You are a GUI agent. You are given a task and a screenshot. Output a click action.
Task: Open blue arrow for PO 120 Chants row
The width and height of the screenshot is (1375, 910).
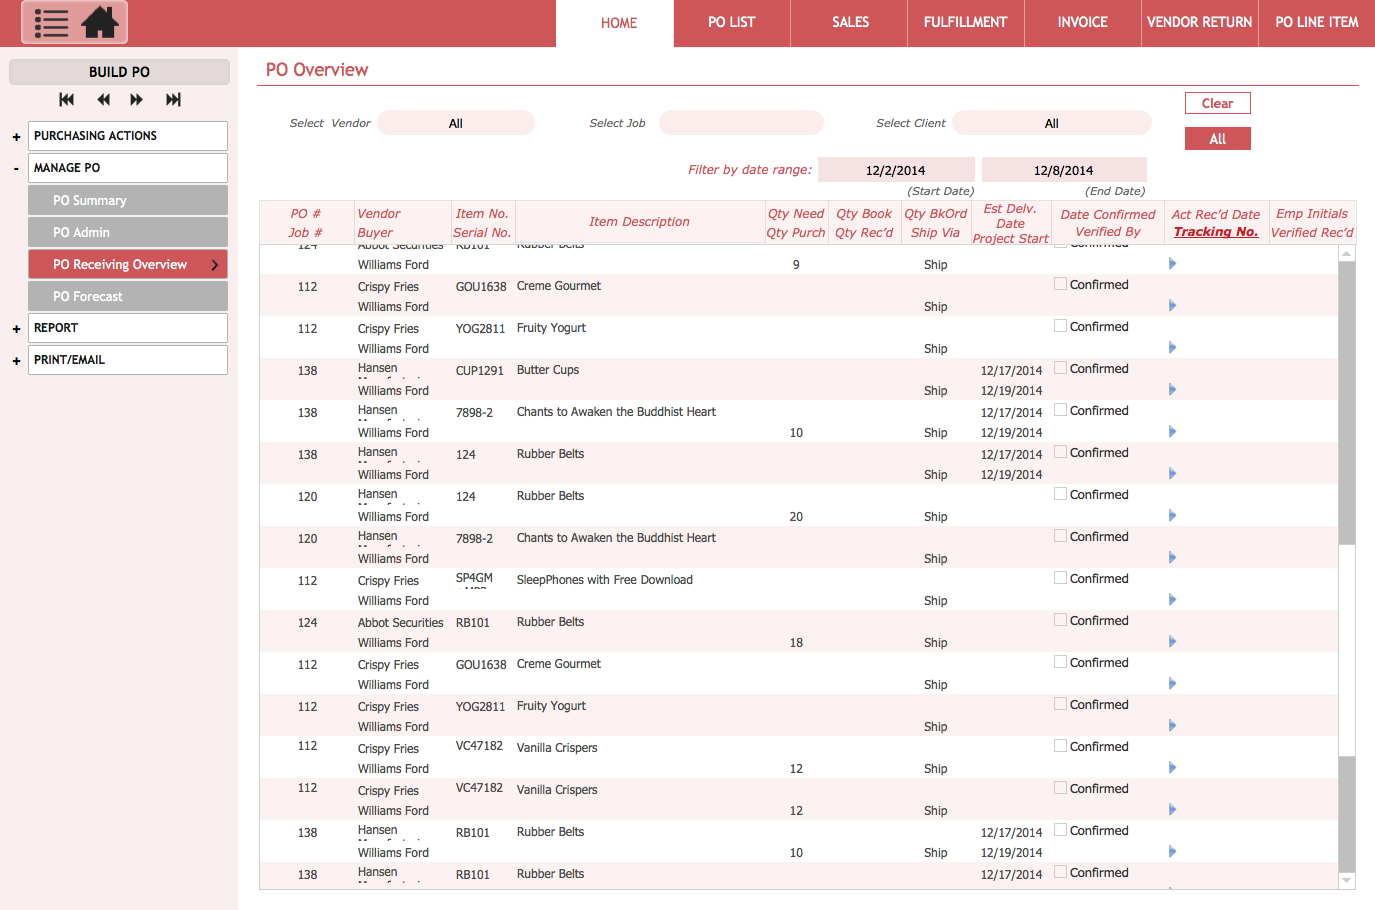pos(1172,558)
